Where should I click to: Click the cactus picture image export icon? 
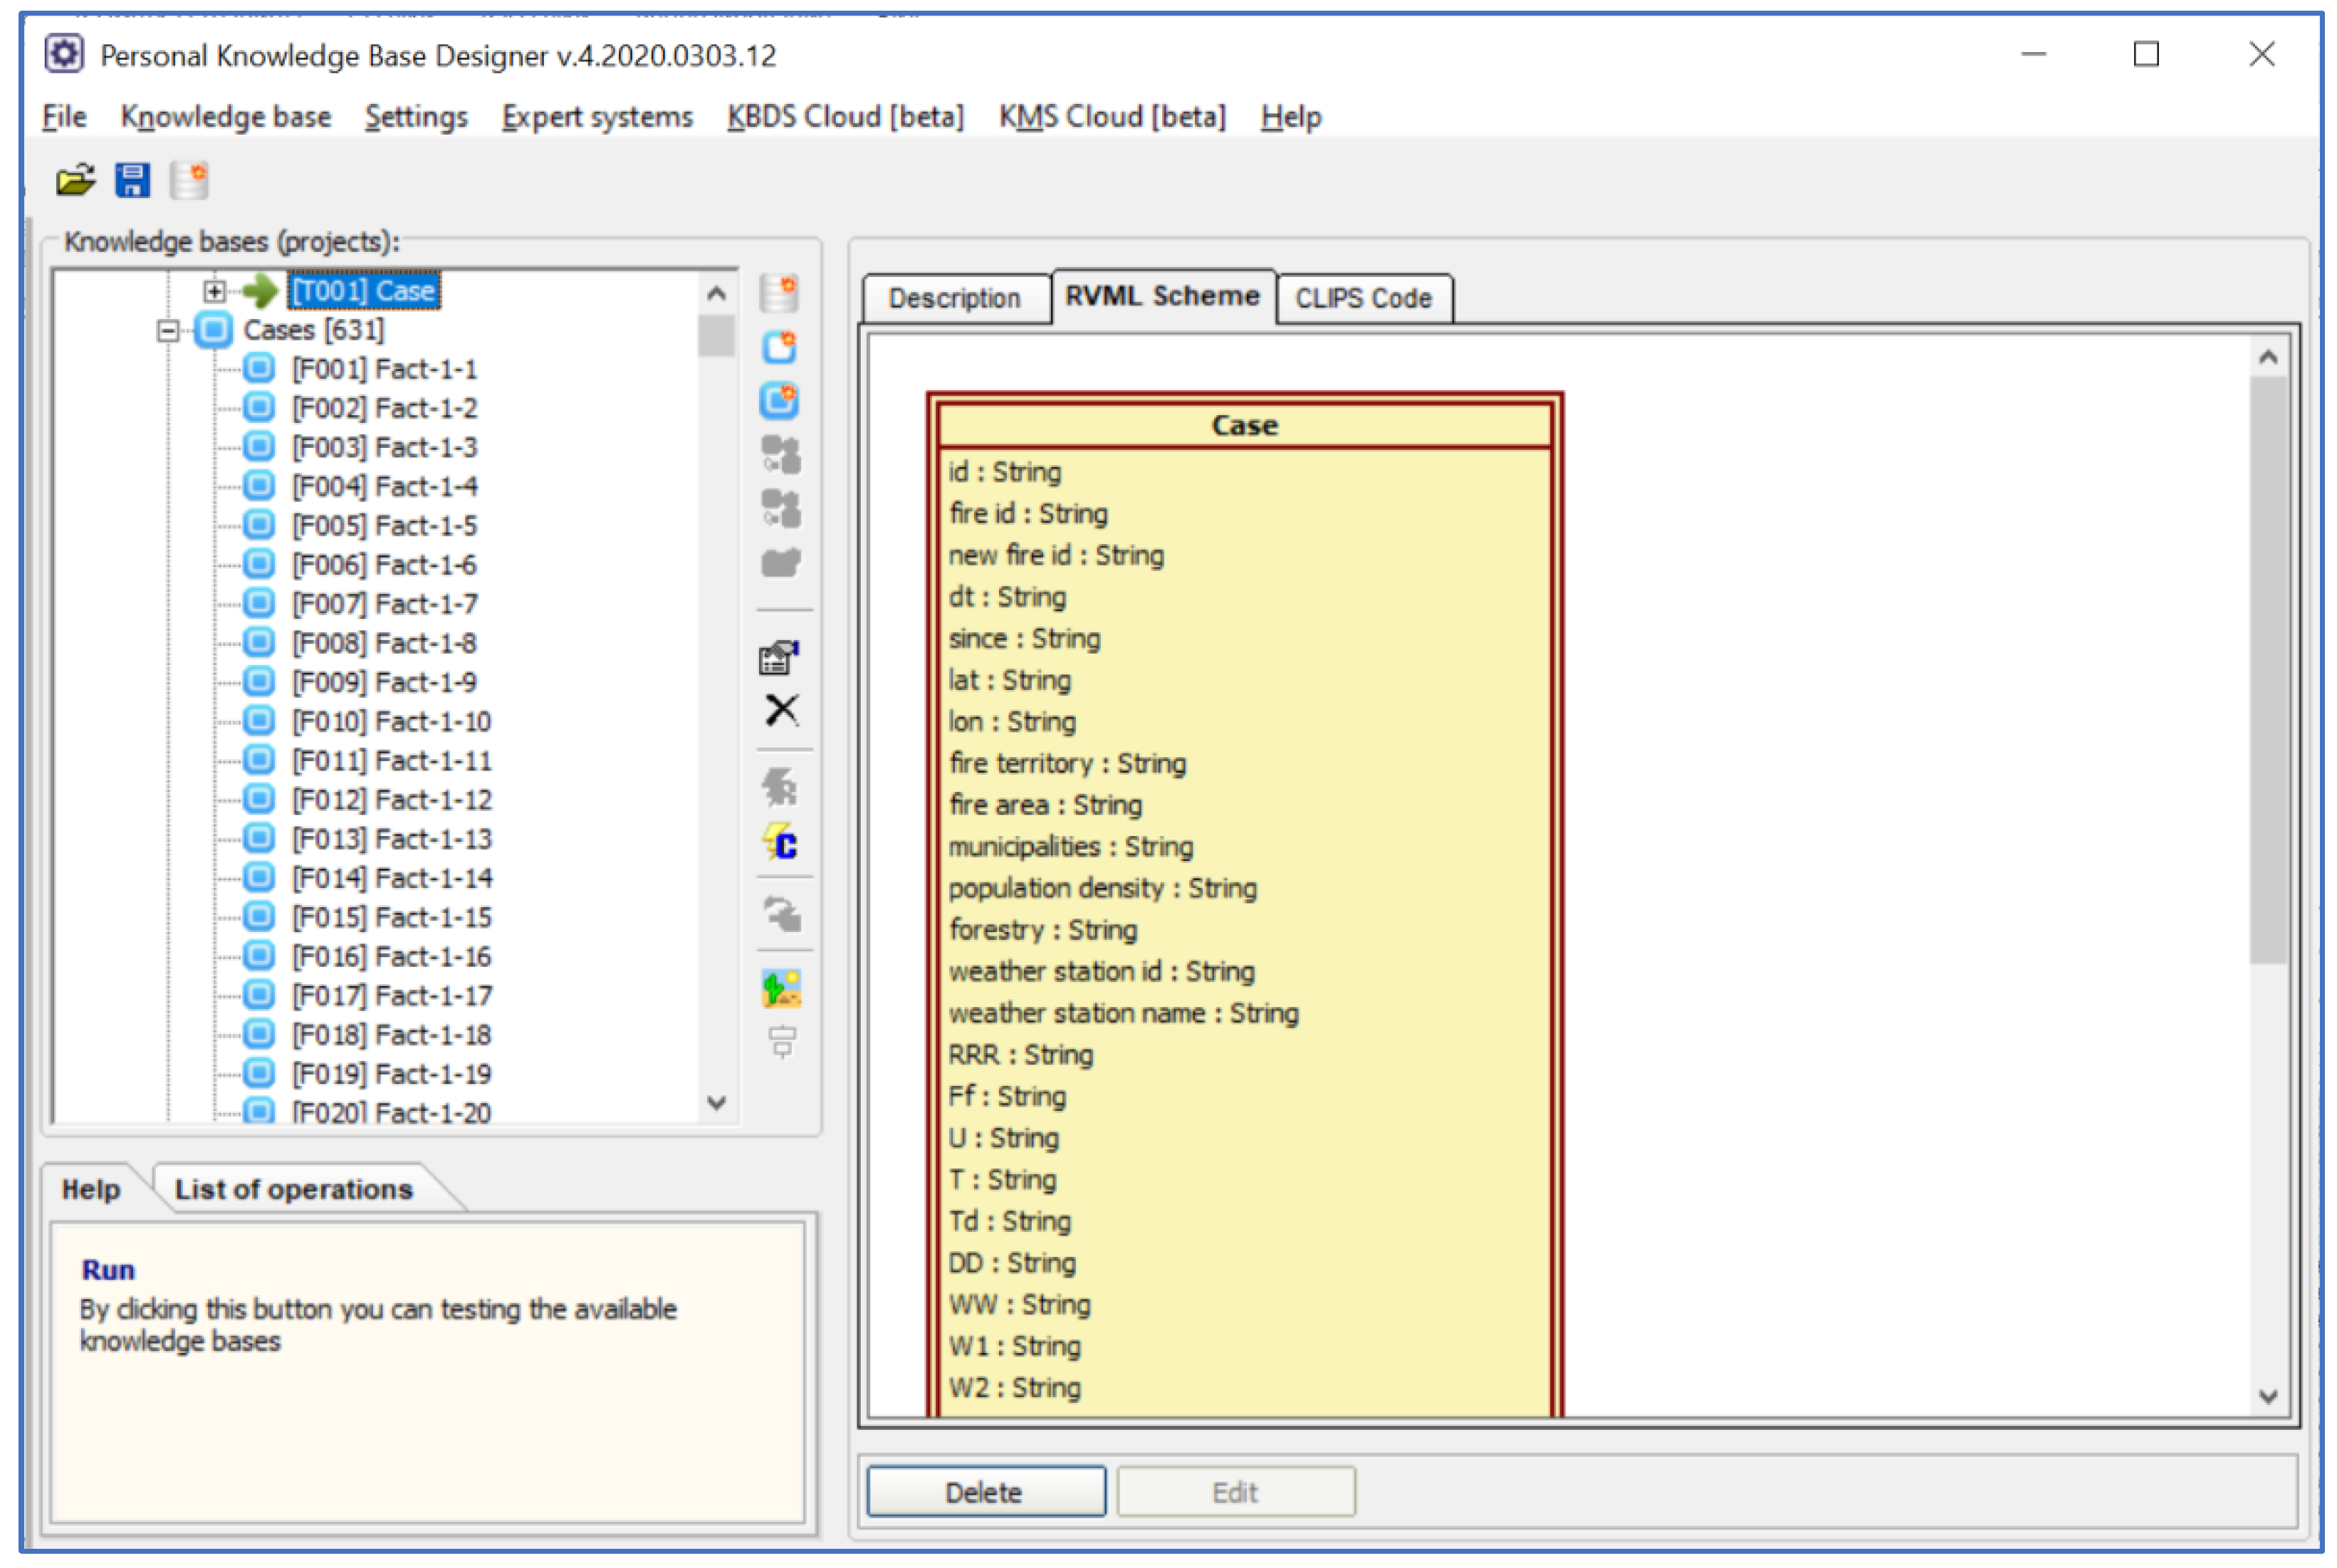tap(781, 989)
